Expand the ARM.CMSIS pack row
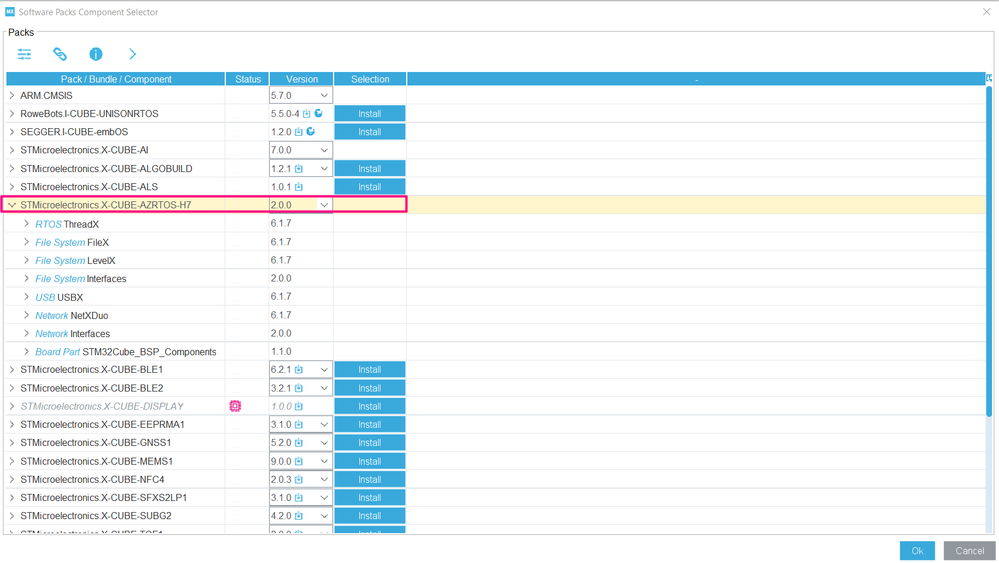The height and width of the screenshot is (563, 999). [x=11, y=96]
